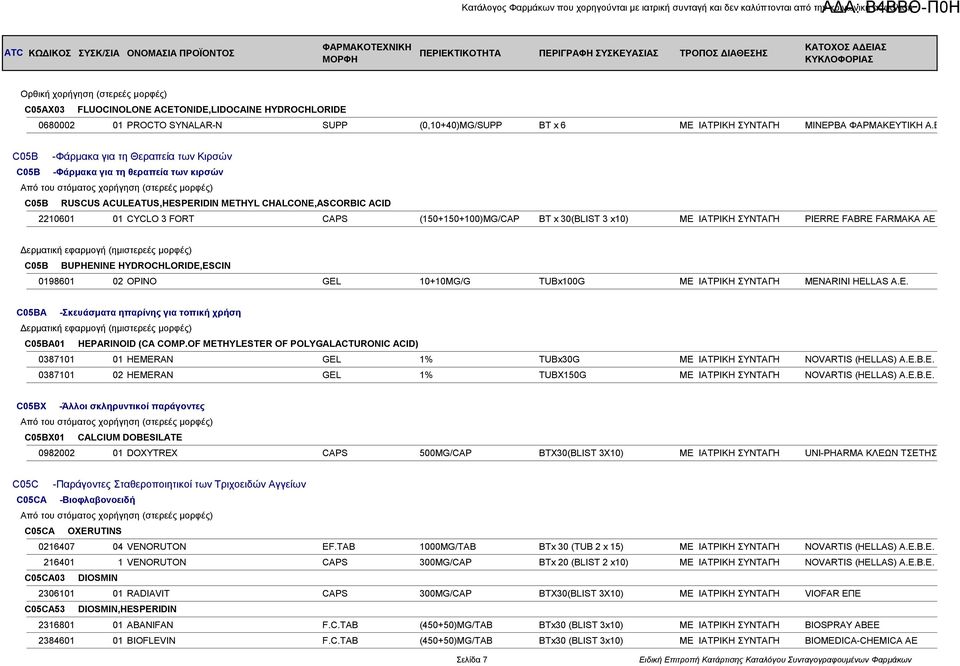Click the product name "BIOFLEVIN"

151,641
